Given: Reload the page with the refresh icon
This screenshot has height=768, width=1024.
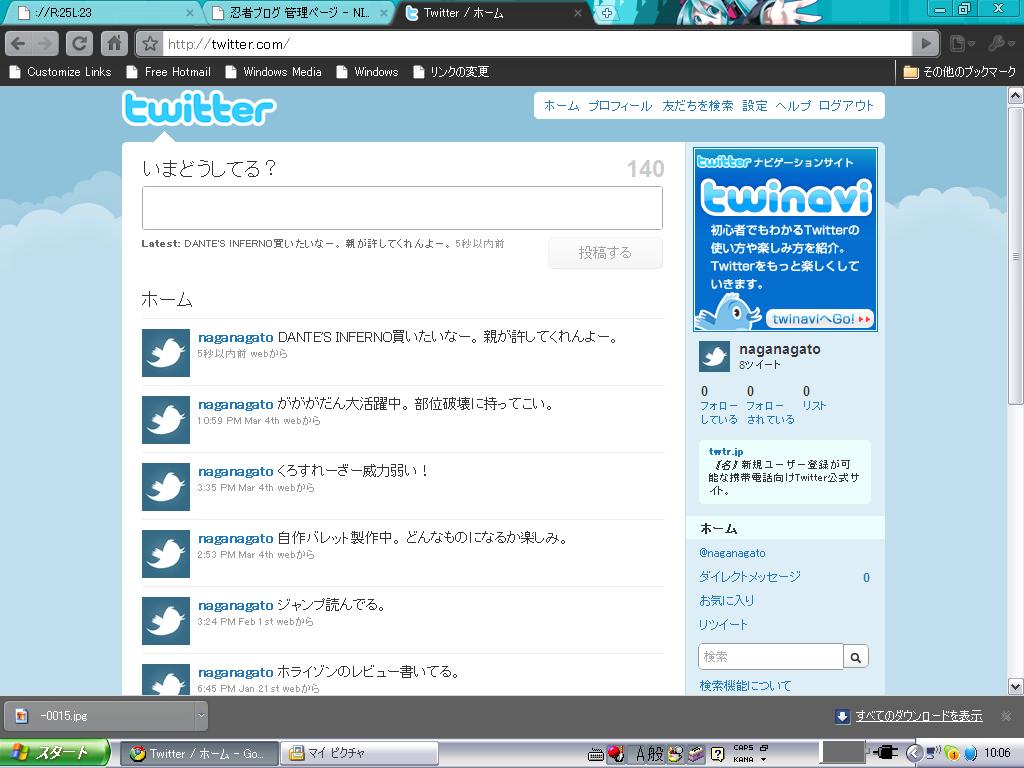Looking at the screenshot, I should [x=79, y=44].
